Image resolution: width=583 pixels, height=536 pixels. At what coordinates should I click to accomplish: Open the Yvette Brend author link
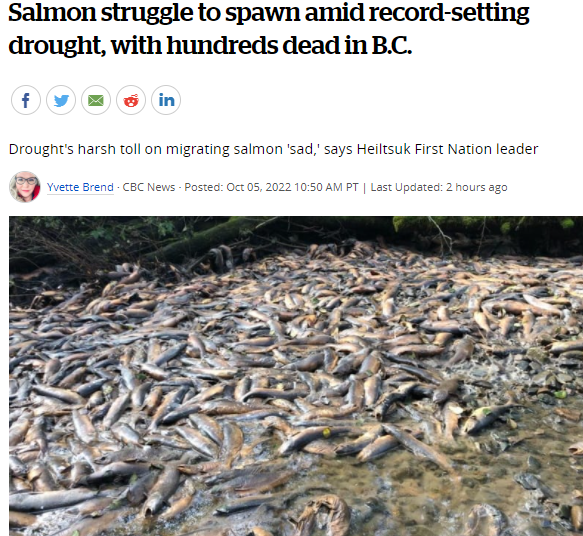pos(80,187)
